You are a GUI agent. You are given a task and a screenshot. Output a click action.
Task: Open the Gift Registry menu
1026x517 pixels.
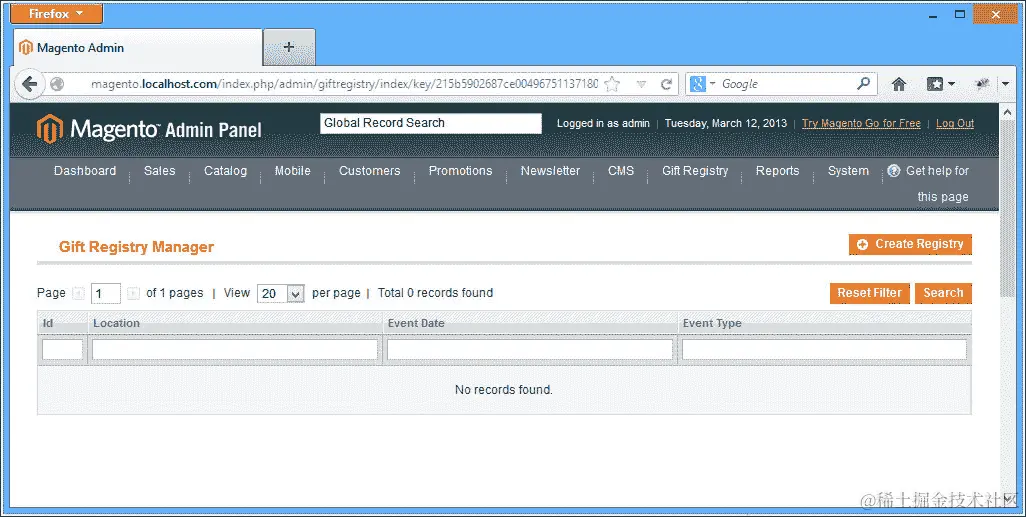click(695, 171)
